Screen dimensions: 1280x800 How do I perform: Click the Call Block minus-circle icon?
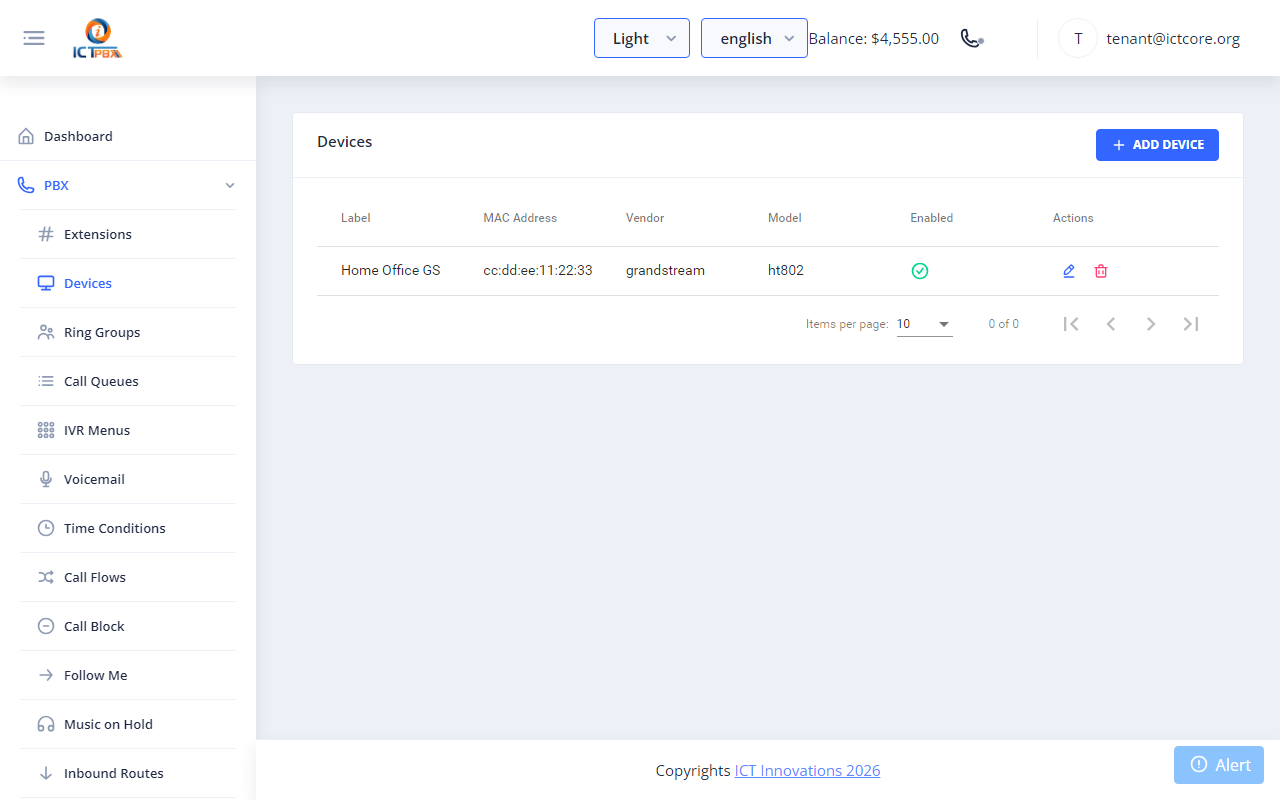click(46, 626)
